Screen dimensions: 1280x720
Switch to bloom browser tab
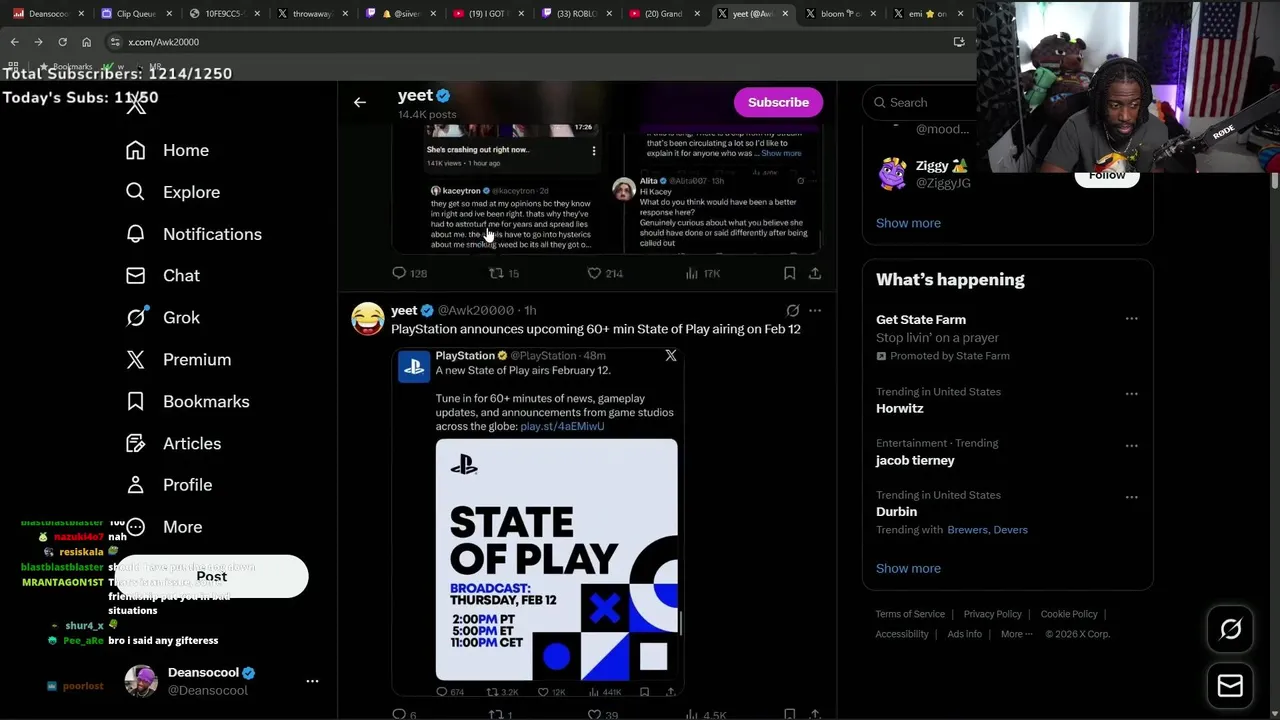pyautogui.click(x=839, y=14)
